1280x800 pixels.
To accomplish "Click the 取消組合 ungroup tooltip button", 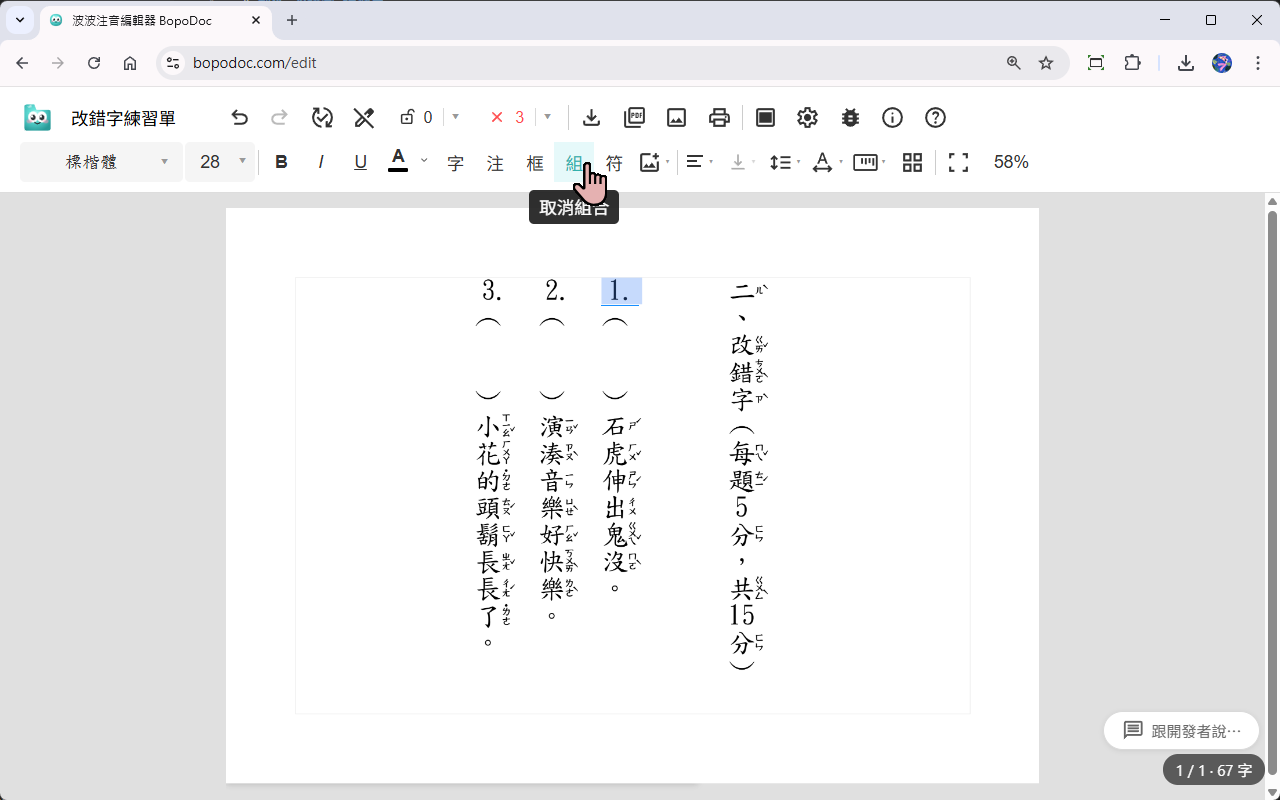I will click(574, 207).
